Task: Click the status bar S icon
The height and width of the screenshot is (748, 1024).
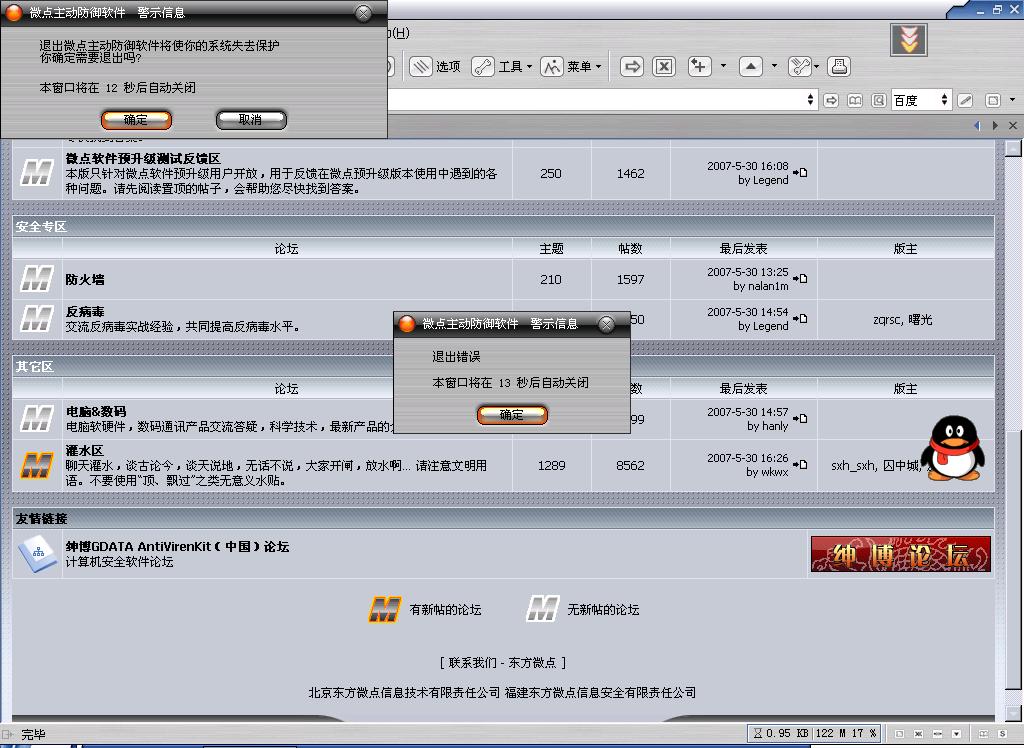Action: [x=1002, y=734]
